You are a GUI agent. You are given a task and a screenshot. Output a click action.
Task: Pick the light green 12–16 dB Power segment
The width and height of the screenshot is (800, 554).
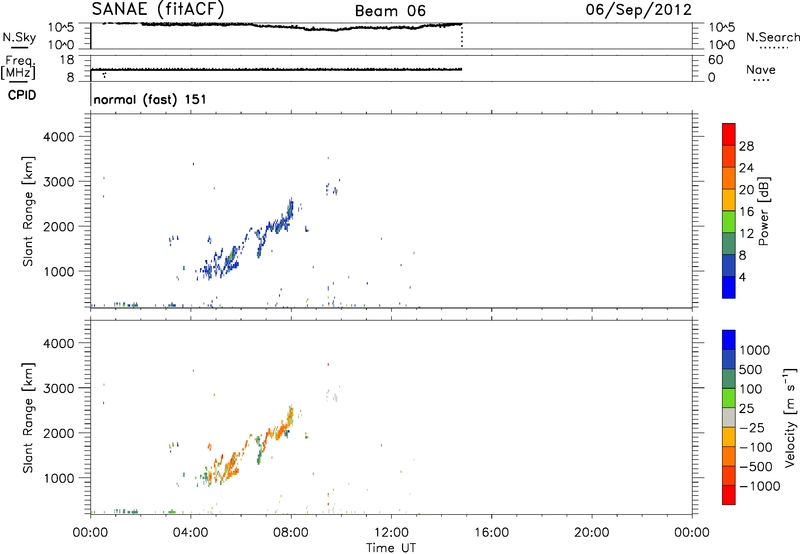coord(729,222)
